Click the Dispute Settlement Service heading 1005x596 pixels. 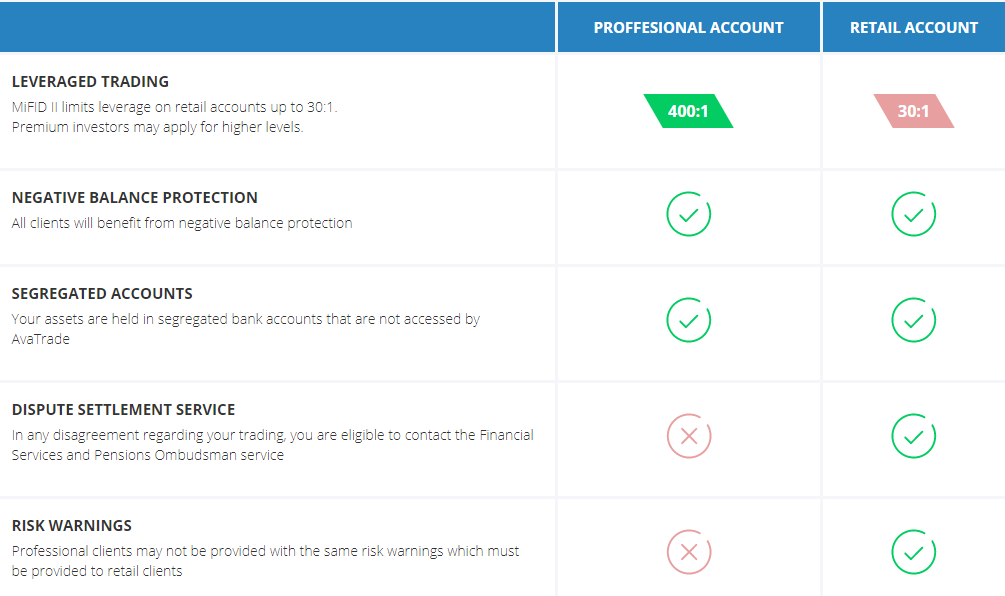(123, 410)
